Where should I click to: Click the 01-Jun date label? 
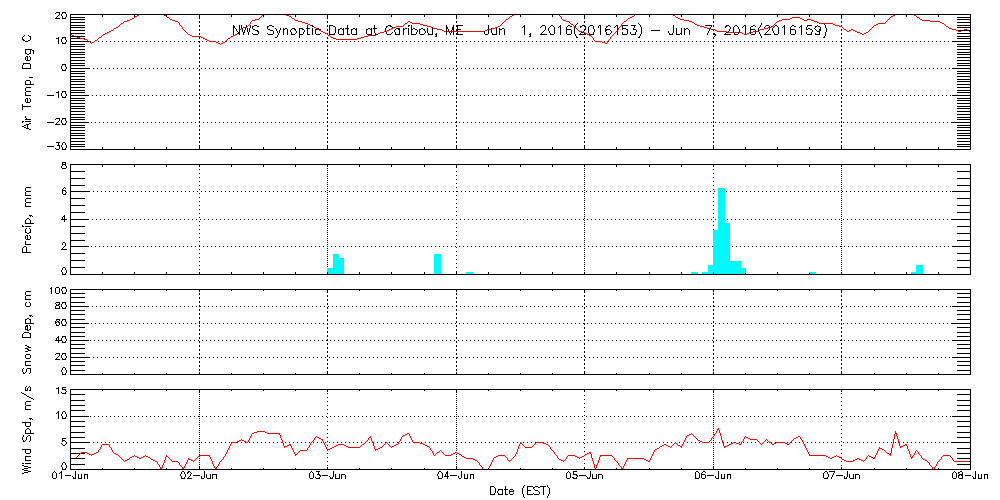pos(71,477)
